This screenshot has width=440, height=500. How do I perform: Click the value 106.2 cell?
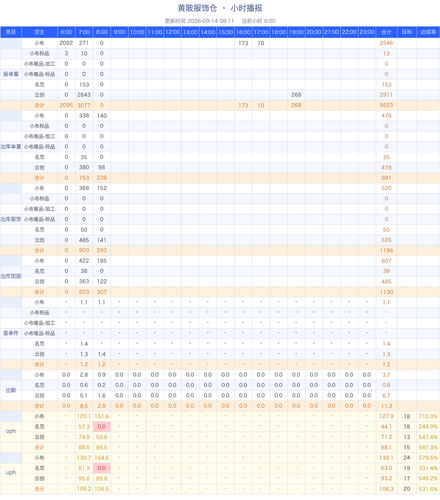(84, 489)
